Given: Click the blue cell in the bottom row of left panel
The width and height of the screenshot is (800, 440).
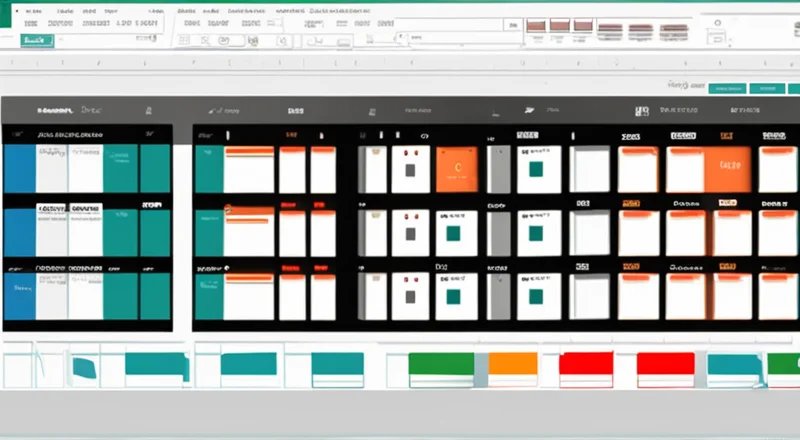Looking at the screenshot, I should coord(19,297).
